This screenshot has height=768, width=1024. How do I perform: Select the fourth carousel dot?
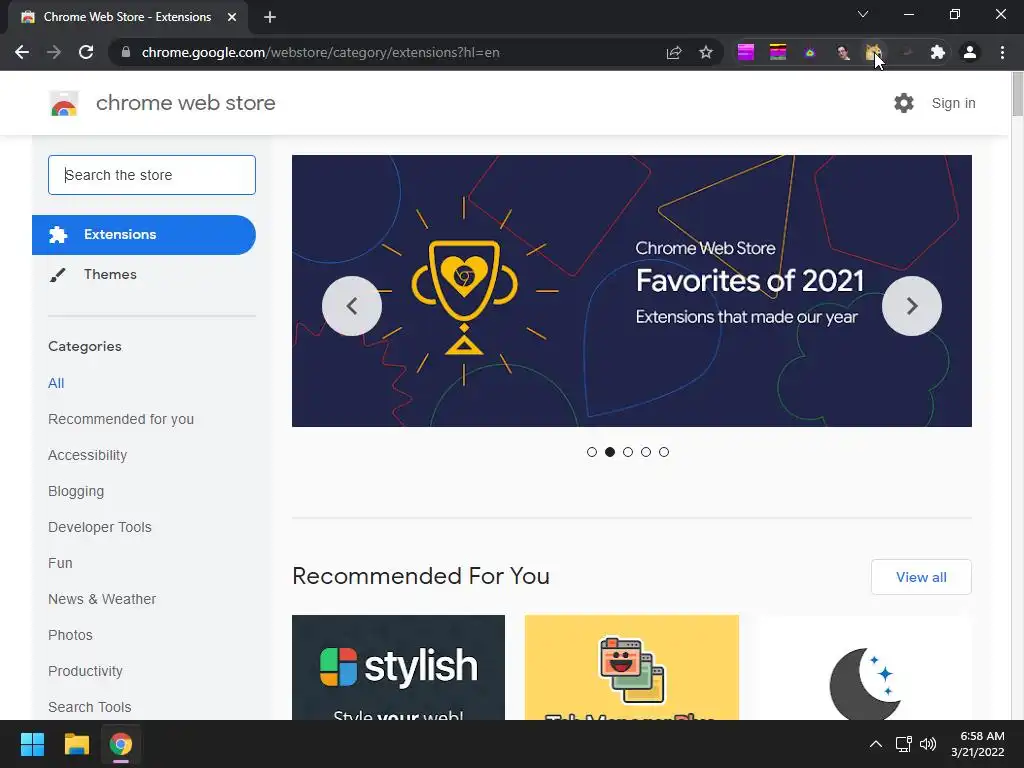646,452
